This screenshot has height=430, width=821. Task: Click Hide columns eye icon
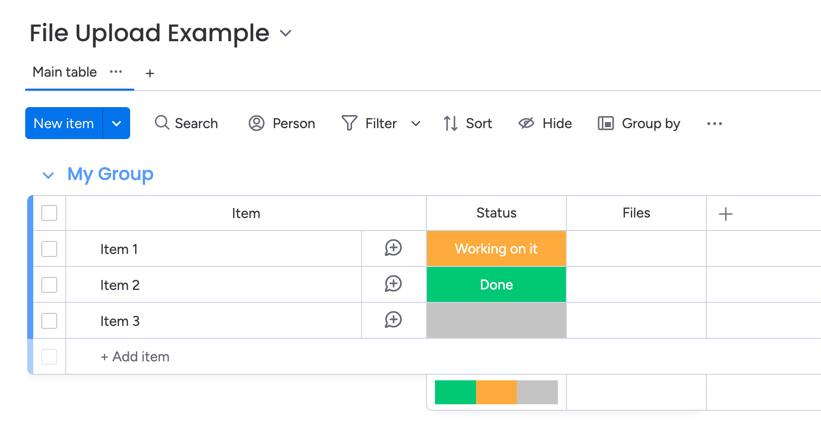[526, 123]
